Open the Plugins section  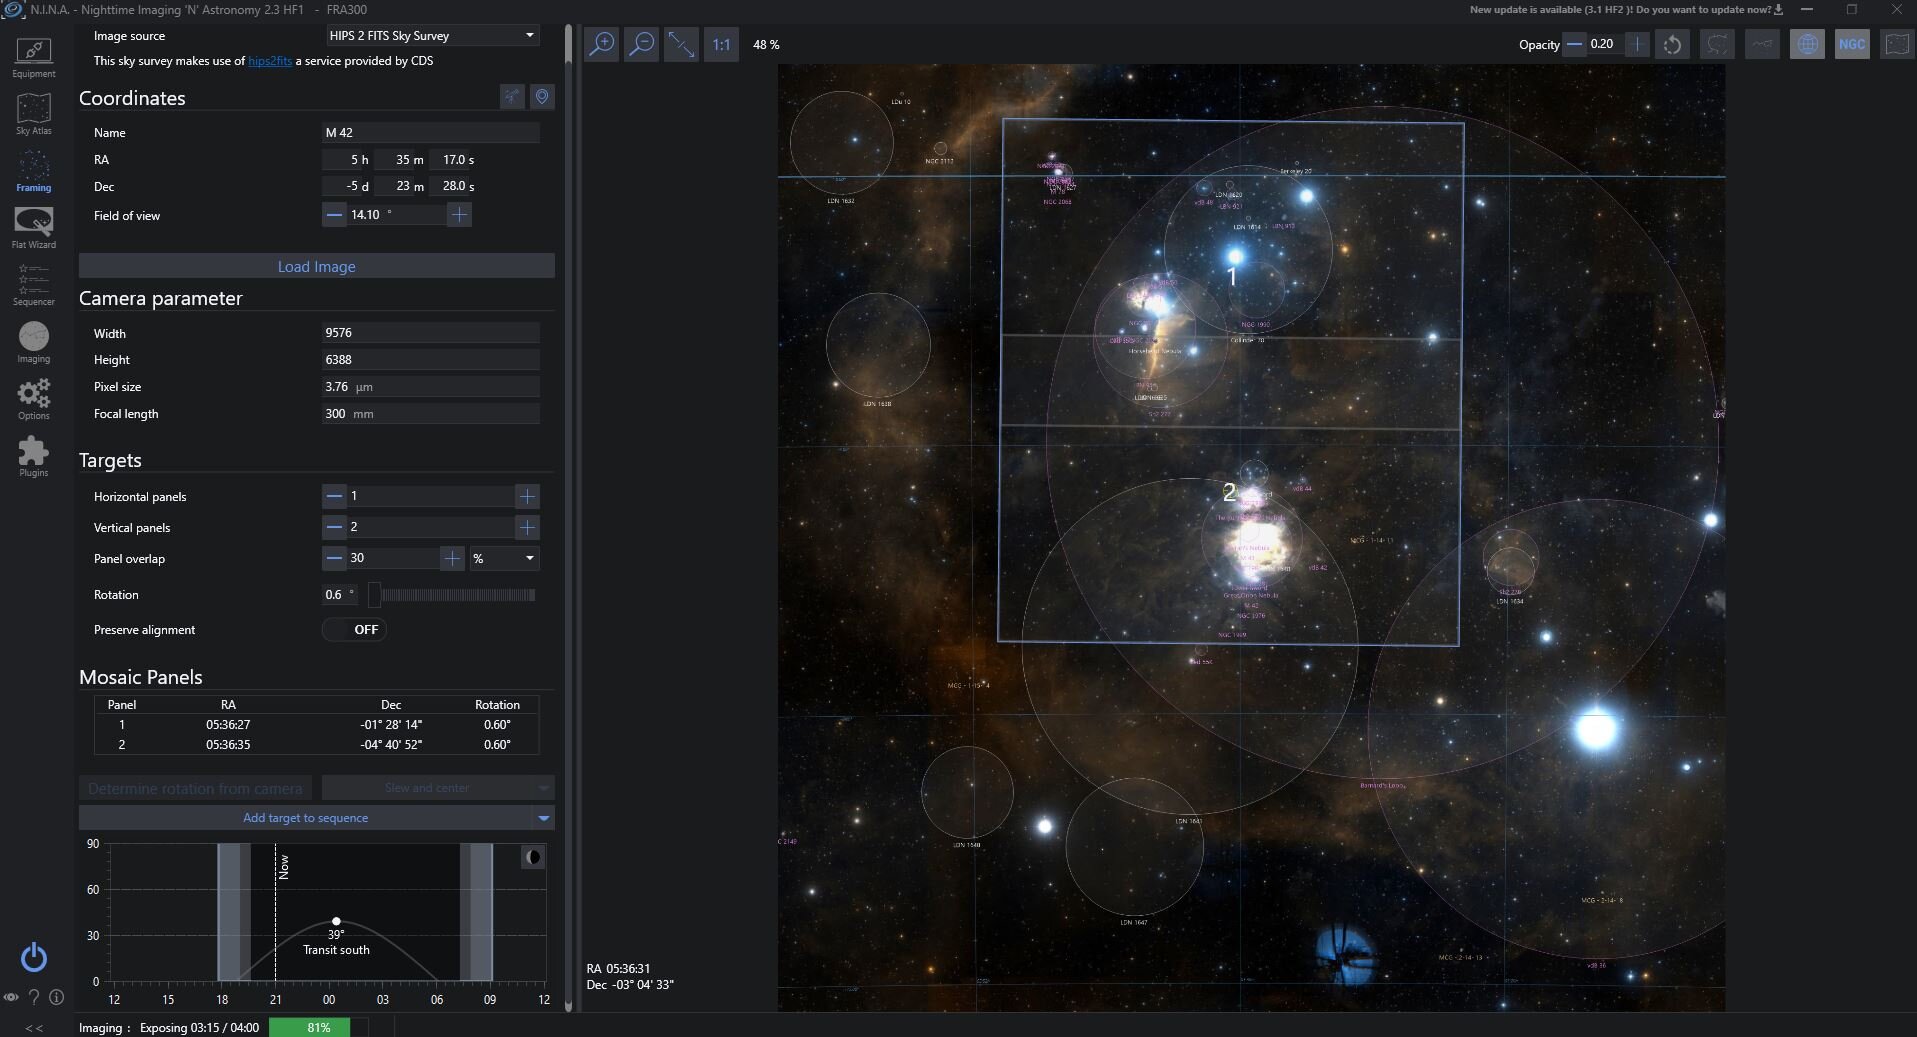pyautogui.click(x=34, y=456)
